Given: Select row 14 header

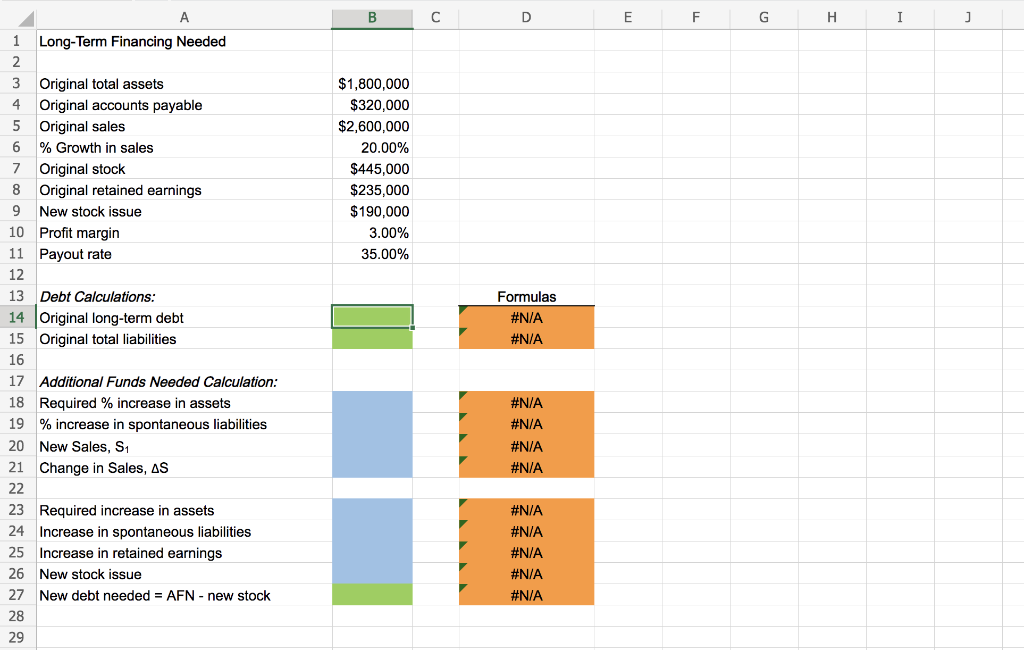Looking at the screenshot, I should [x=17, y=317].
